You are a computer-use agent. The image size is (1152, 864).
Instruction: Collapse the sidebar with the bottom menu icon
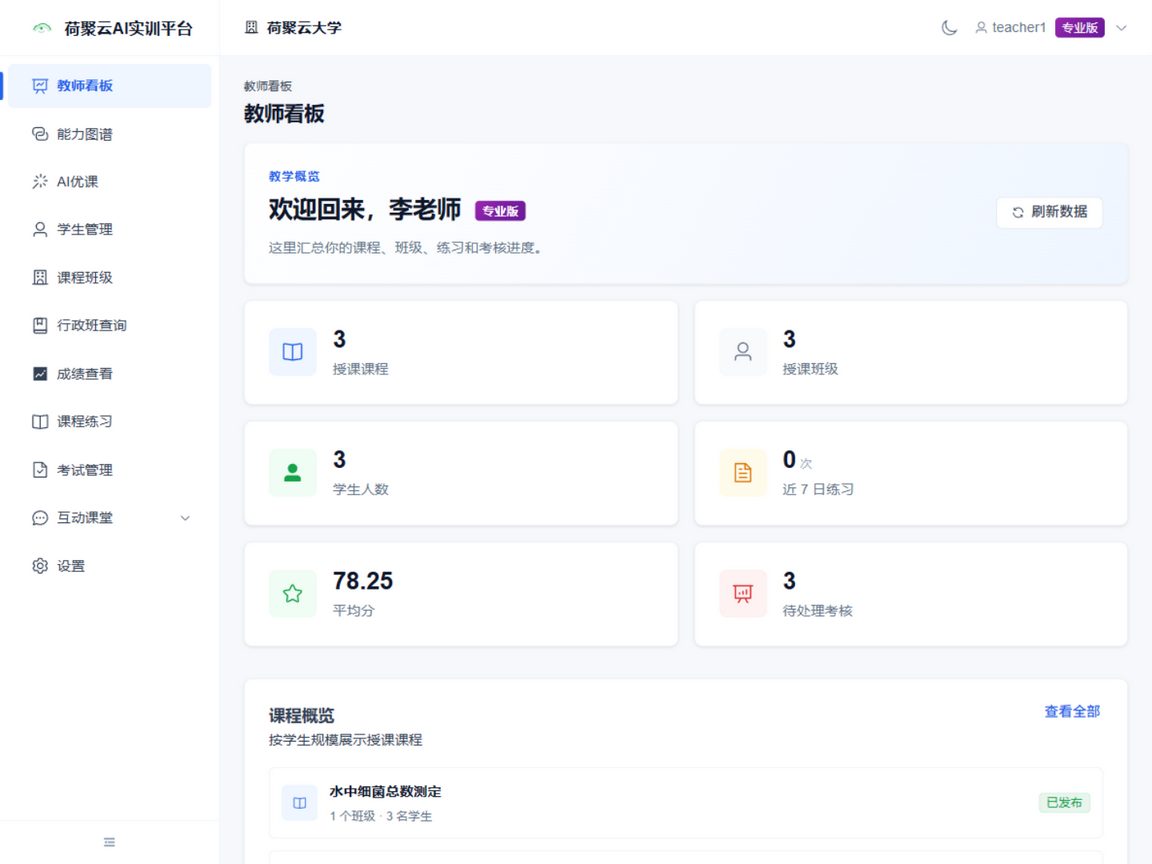click(x=109, y=842)
